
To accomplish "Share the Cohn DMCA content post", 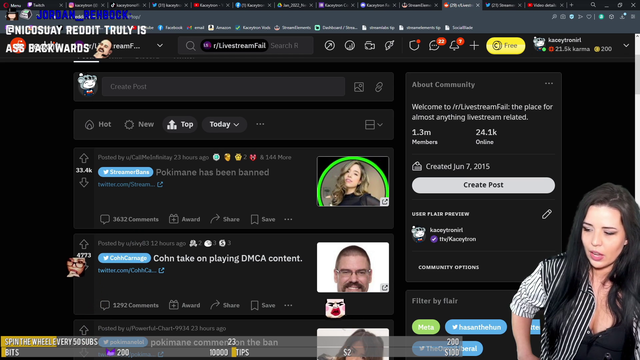I will [x=225, y=305].
